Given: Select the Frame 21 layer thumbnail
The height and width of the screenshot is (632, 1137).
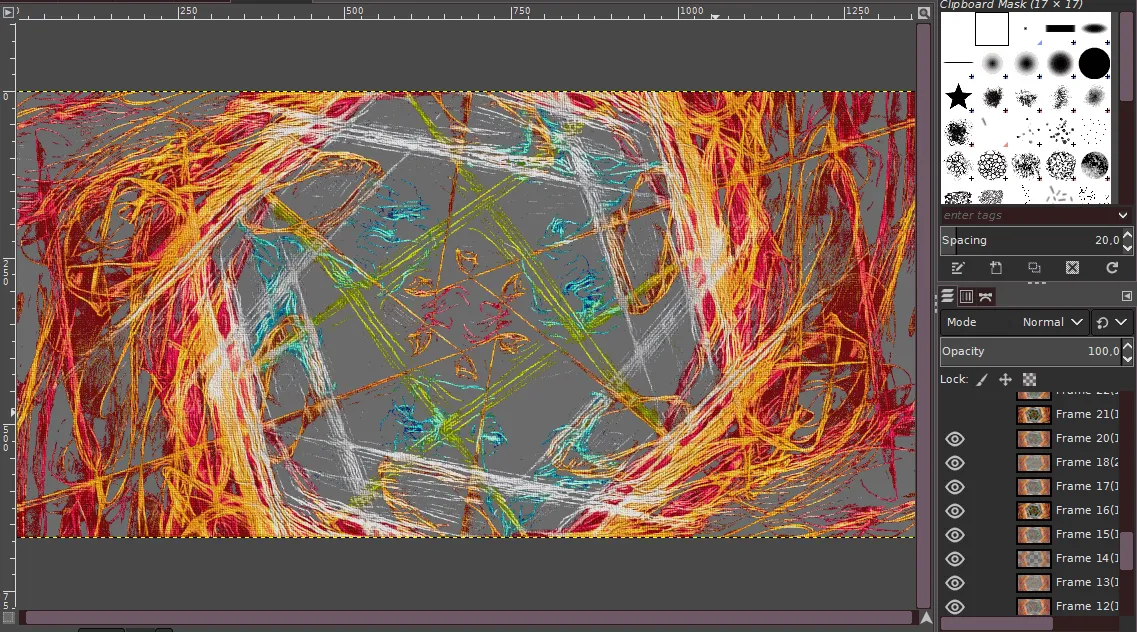Looking at the screenshot, I should point(1033,415).
